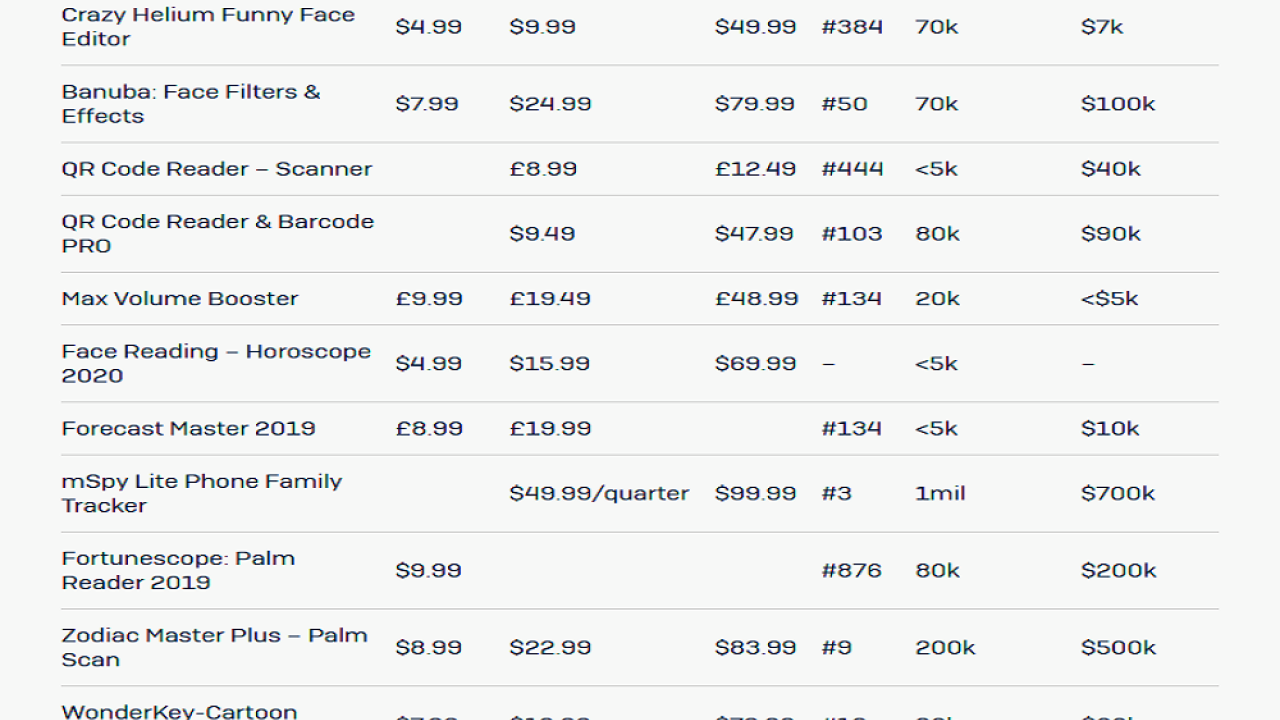Image resolution: width=1280 pixels, height=720 pixels.
Task: Click the Max Volume Booster app name
Action: click(180, 299)
